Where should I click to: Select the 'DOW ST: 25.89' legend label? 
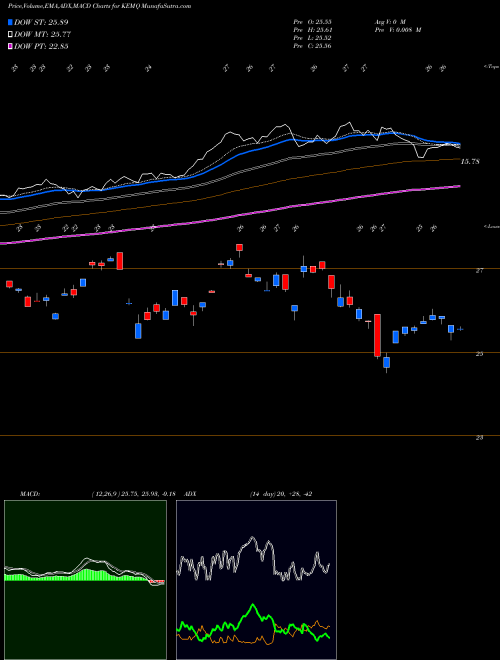[41, 22]
